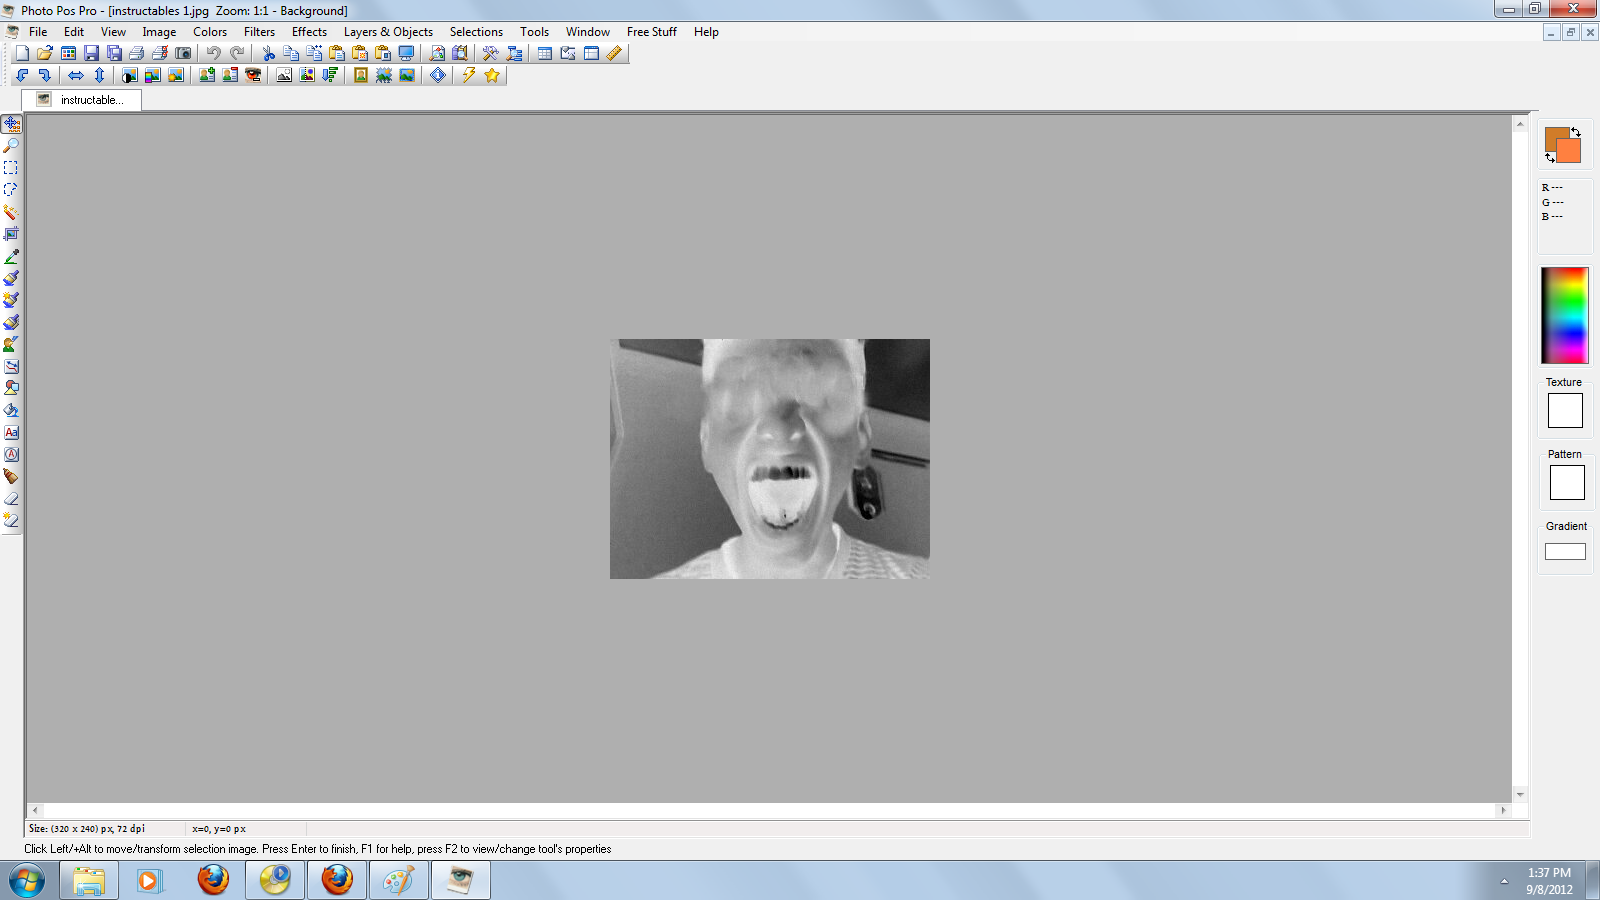The image size is (1600, 900).
Task: Open the Selections menu
Action: pyautogui.click(x=476, y=32)
